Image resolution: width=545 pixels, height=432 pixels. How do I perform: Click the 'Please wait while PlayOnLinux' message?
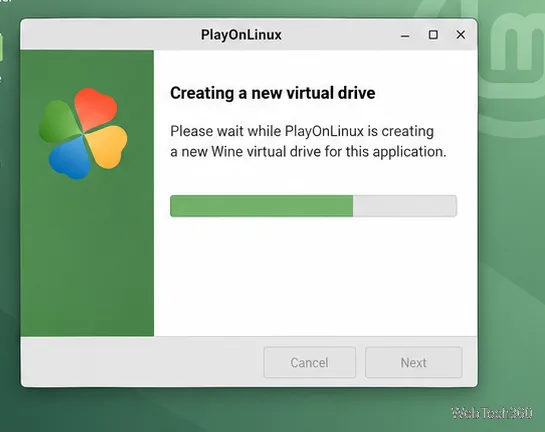coord(308,141)
